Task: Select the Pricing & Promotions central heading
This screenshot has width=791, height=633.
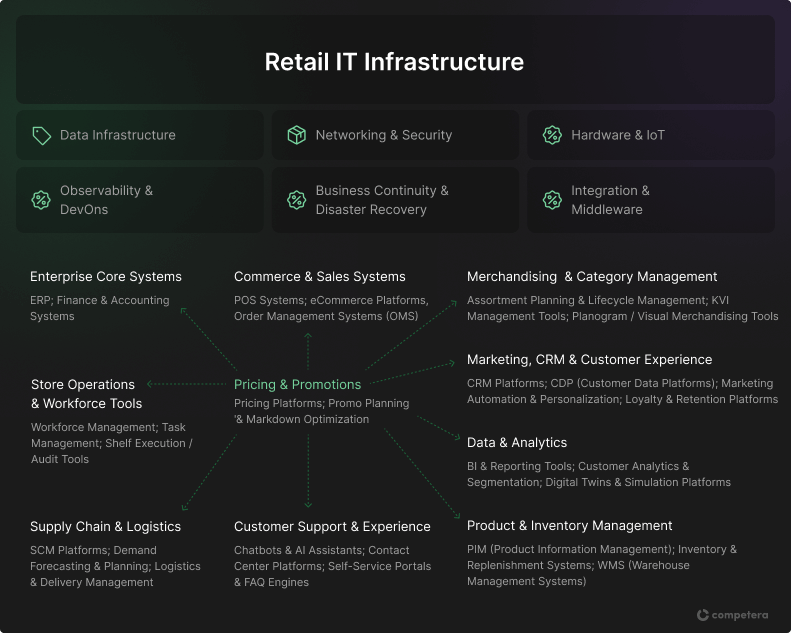Action: [297, 384]
